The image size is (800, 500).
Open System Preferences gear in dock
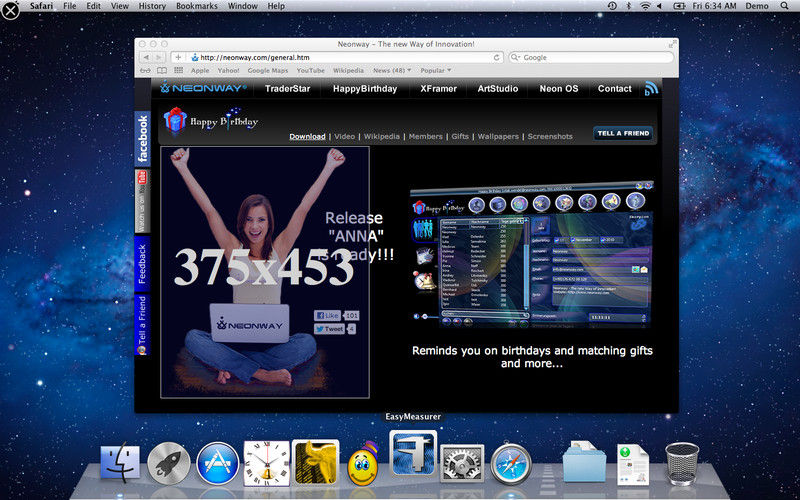pyautogui.click(x=462, y=463)
